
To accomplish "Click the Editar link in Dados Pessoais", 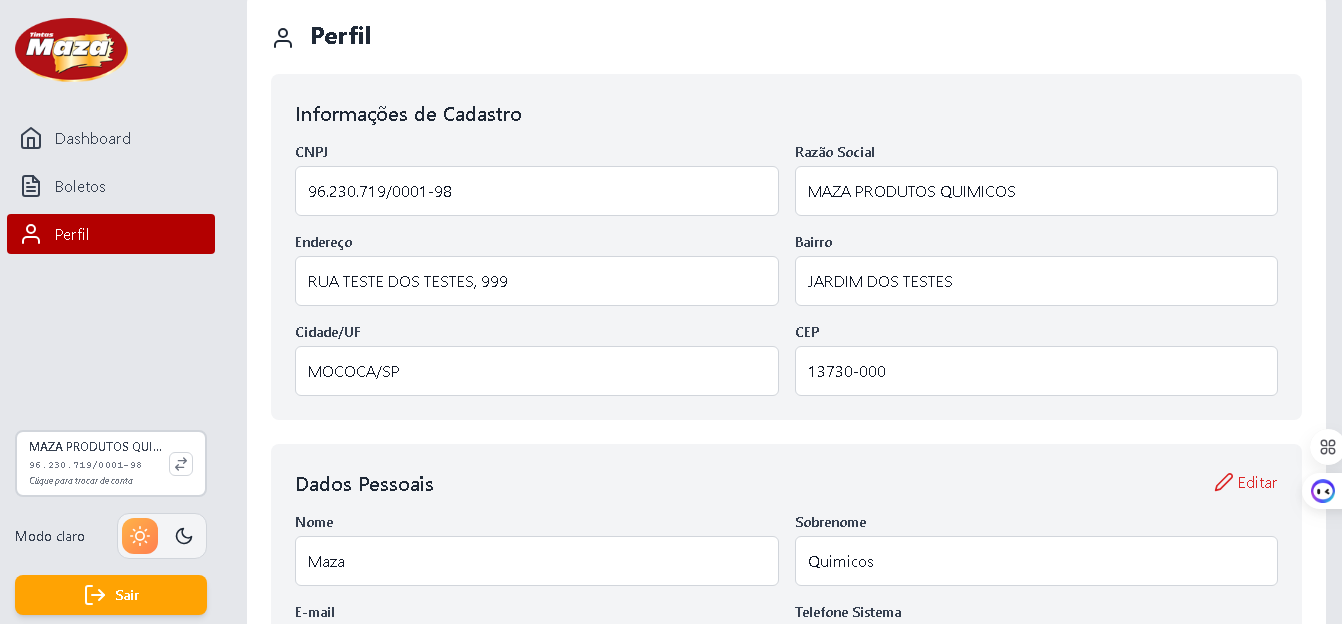I will (1257, 483).
